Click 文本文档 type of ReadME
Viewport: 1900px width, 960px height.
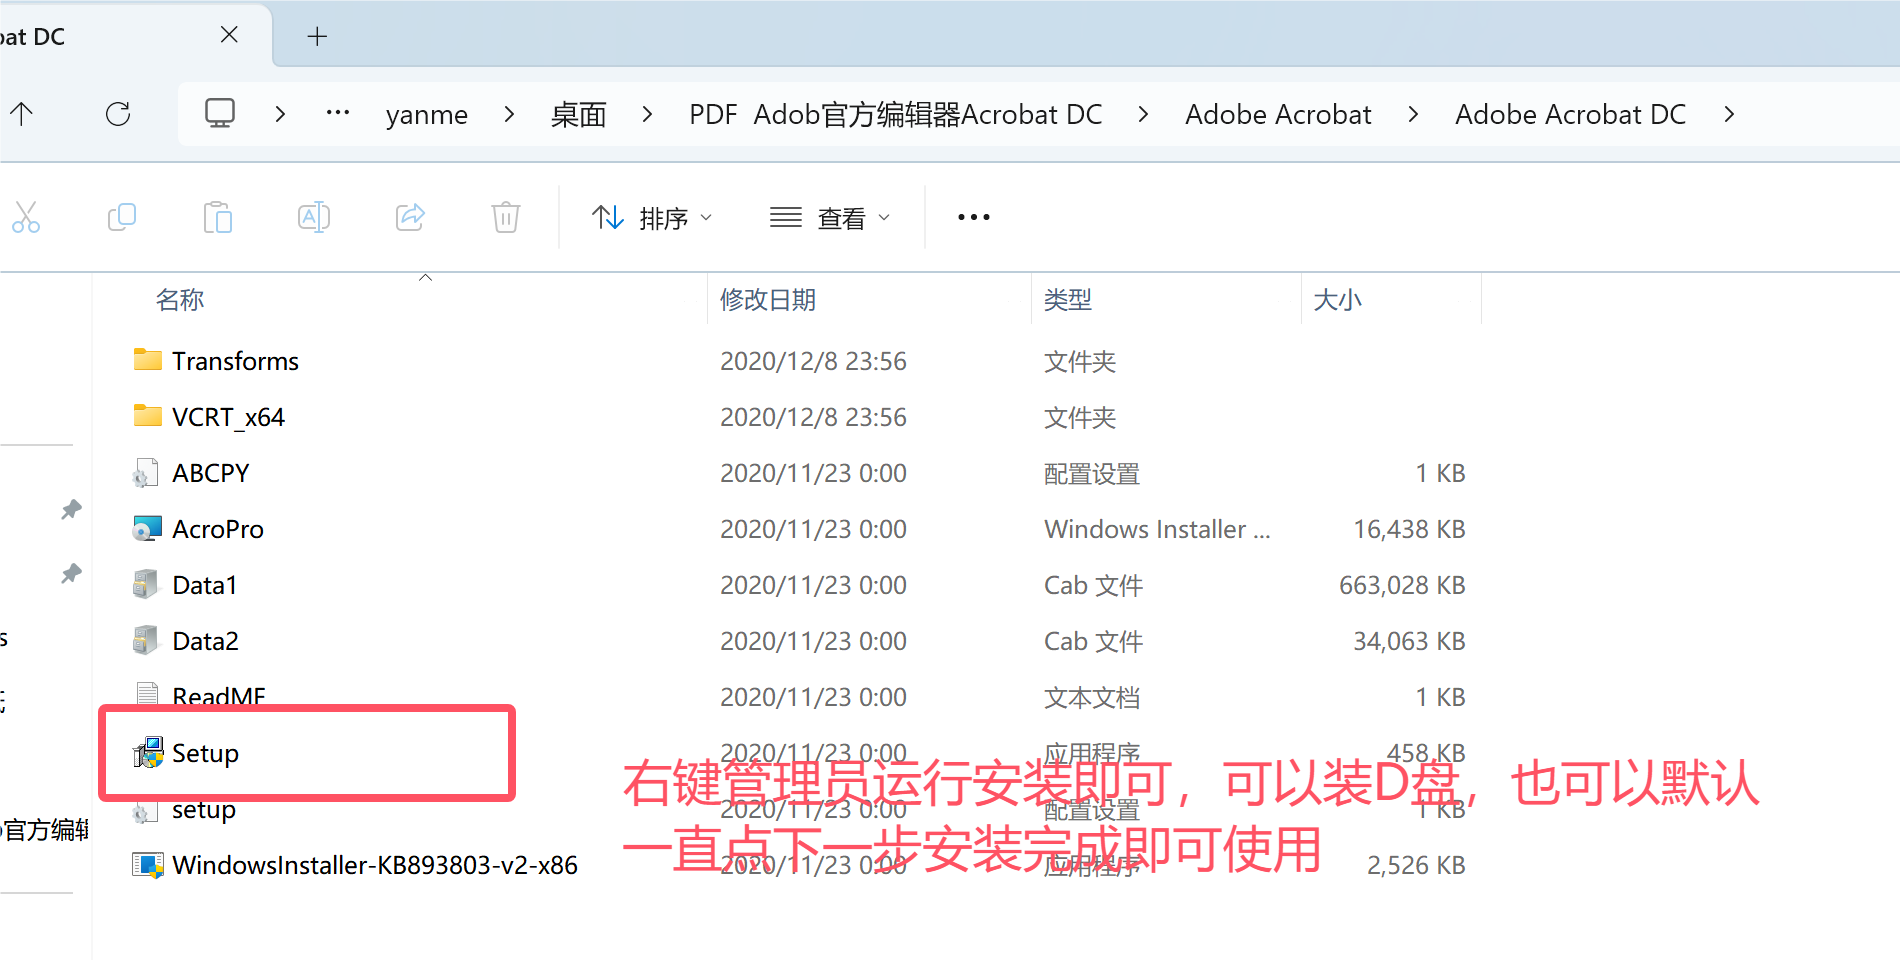click(x=1092, y=697)
